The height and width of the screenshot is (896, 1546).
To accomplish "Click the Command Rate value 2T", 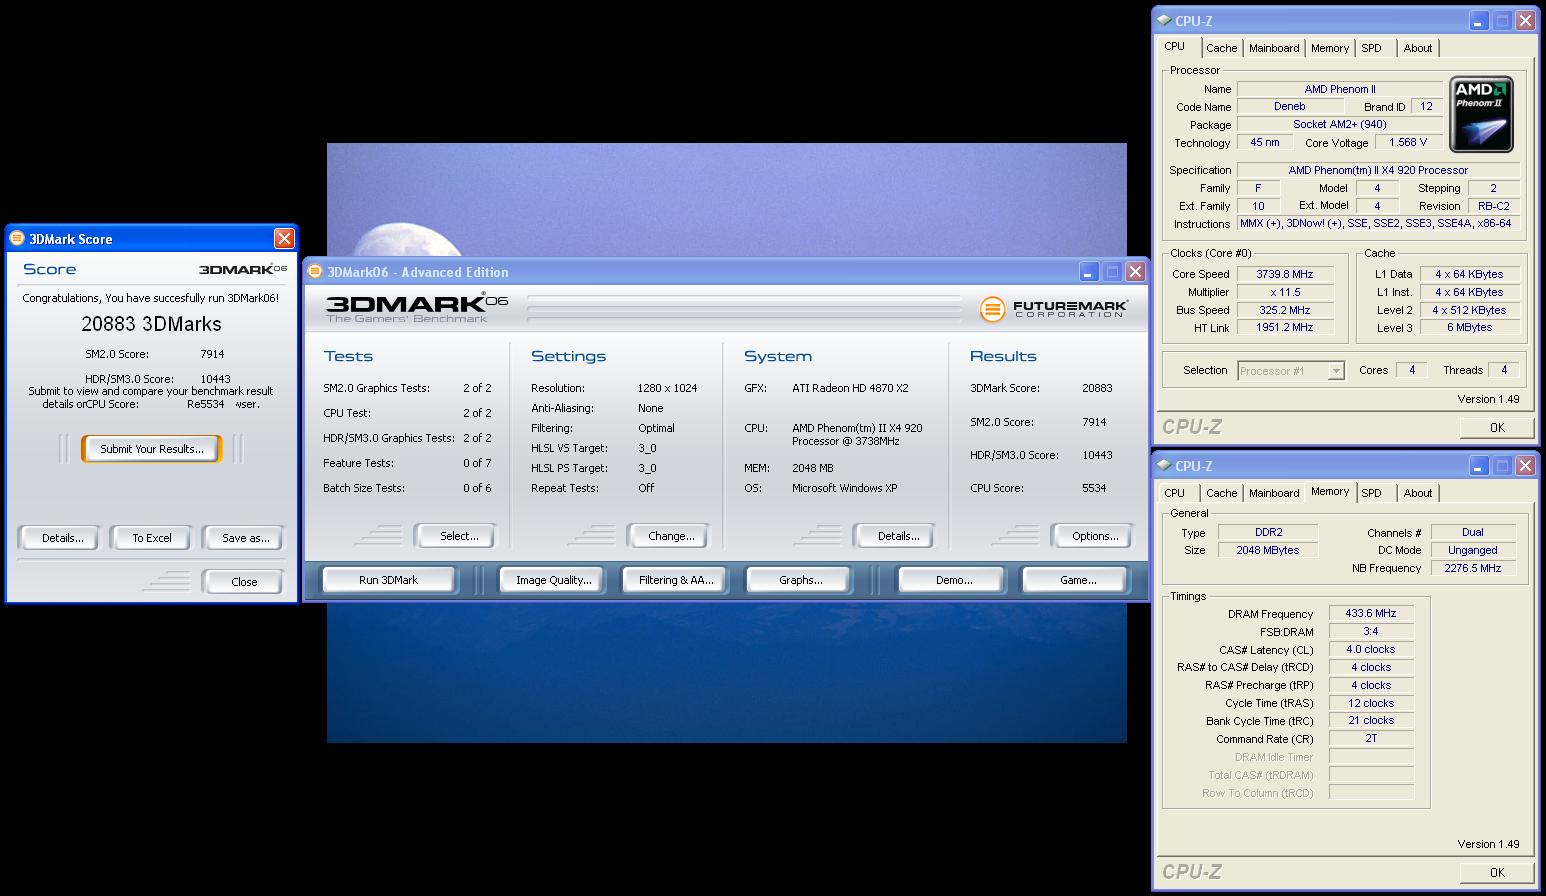I will coord(1371,738).
